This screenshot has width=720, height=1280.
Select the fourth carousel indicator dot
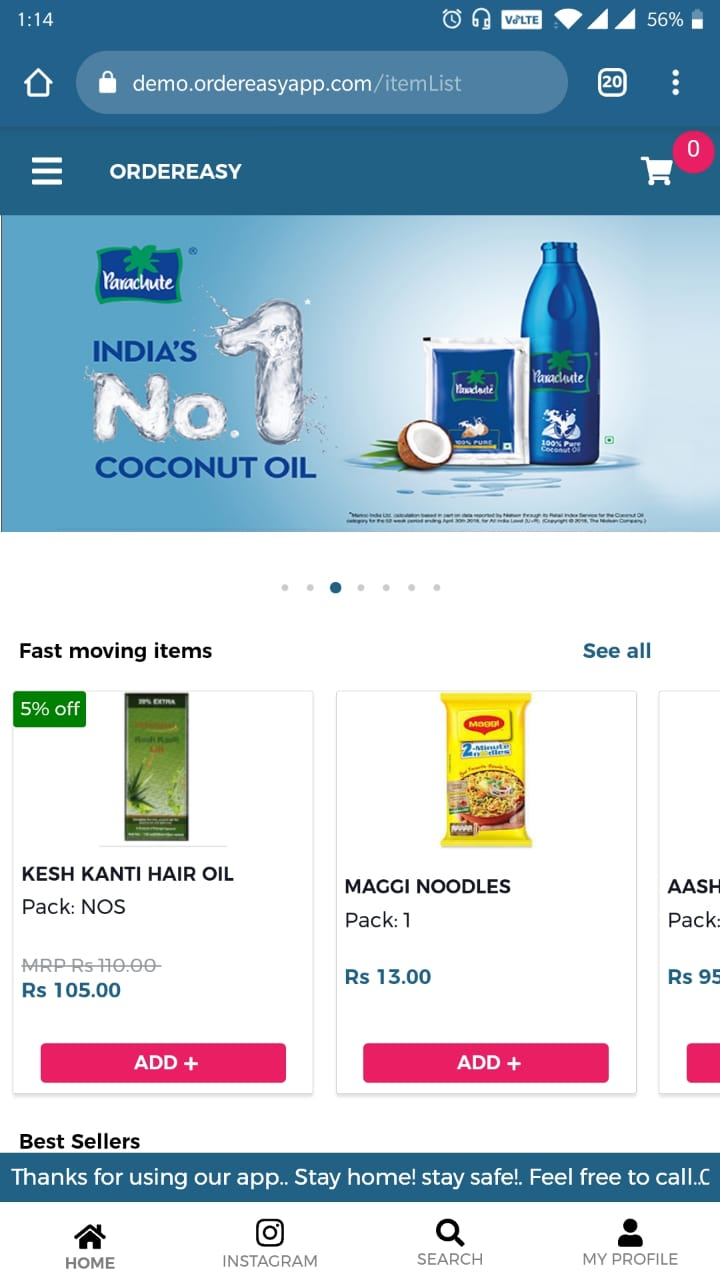(361, 588)
